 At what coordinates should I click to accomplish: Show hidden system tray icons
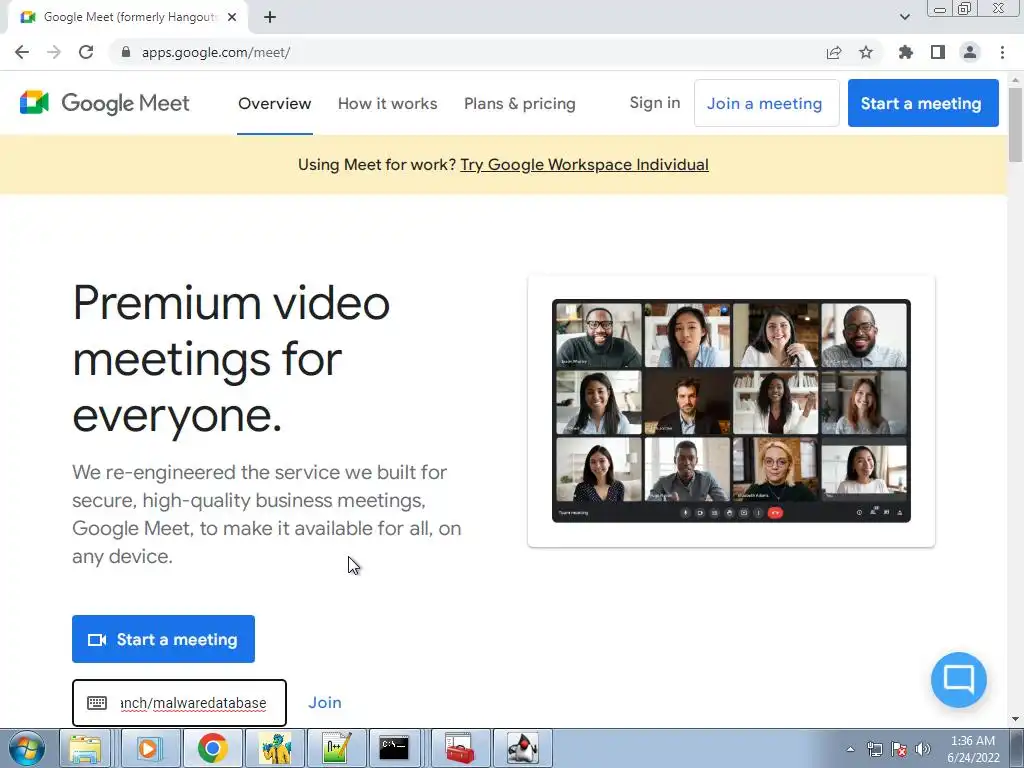point(850,749)
